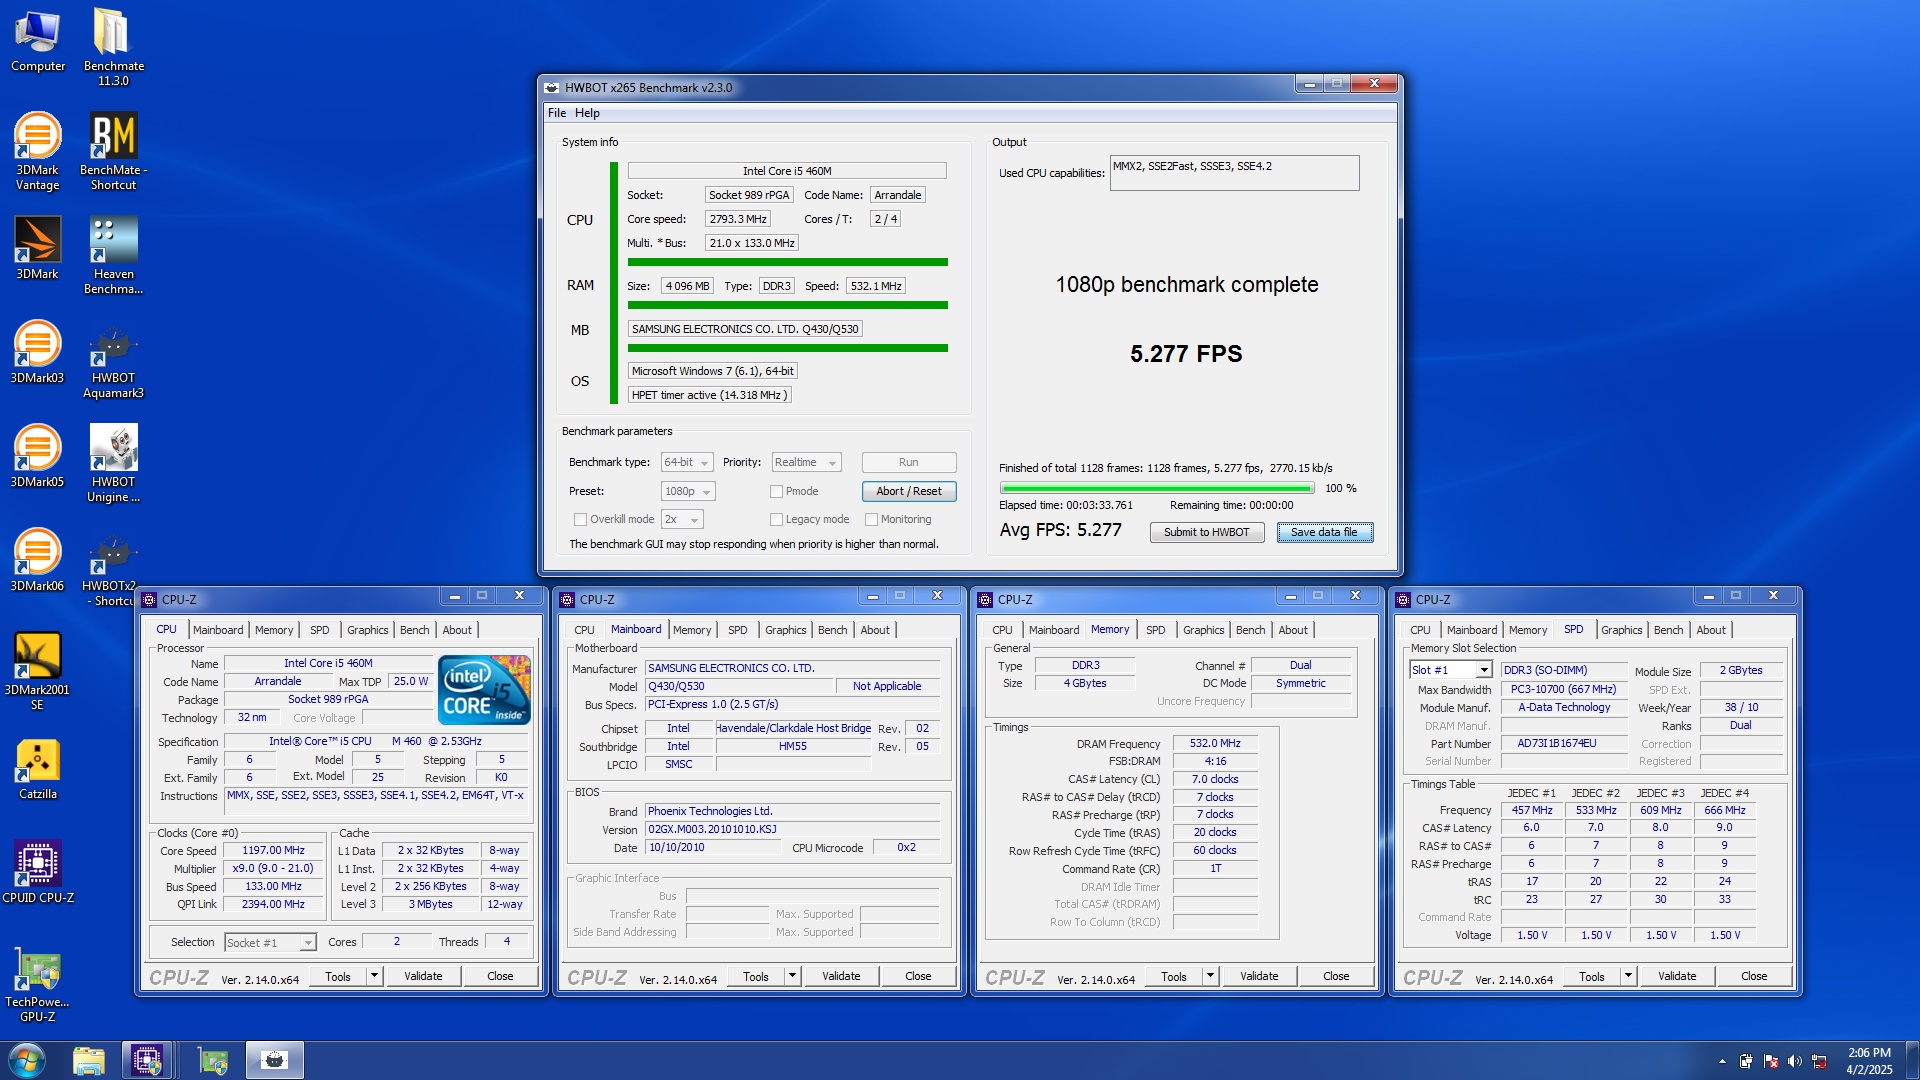
Task: Open the Heaven Benchmark shortcut
Action: point(113,255)
